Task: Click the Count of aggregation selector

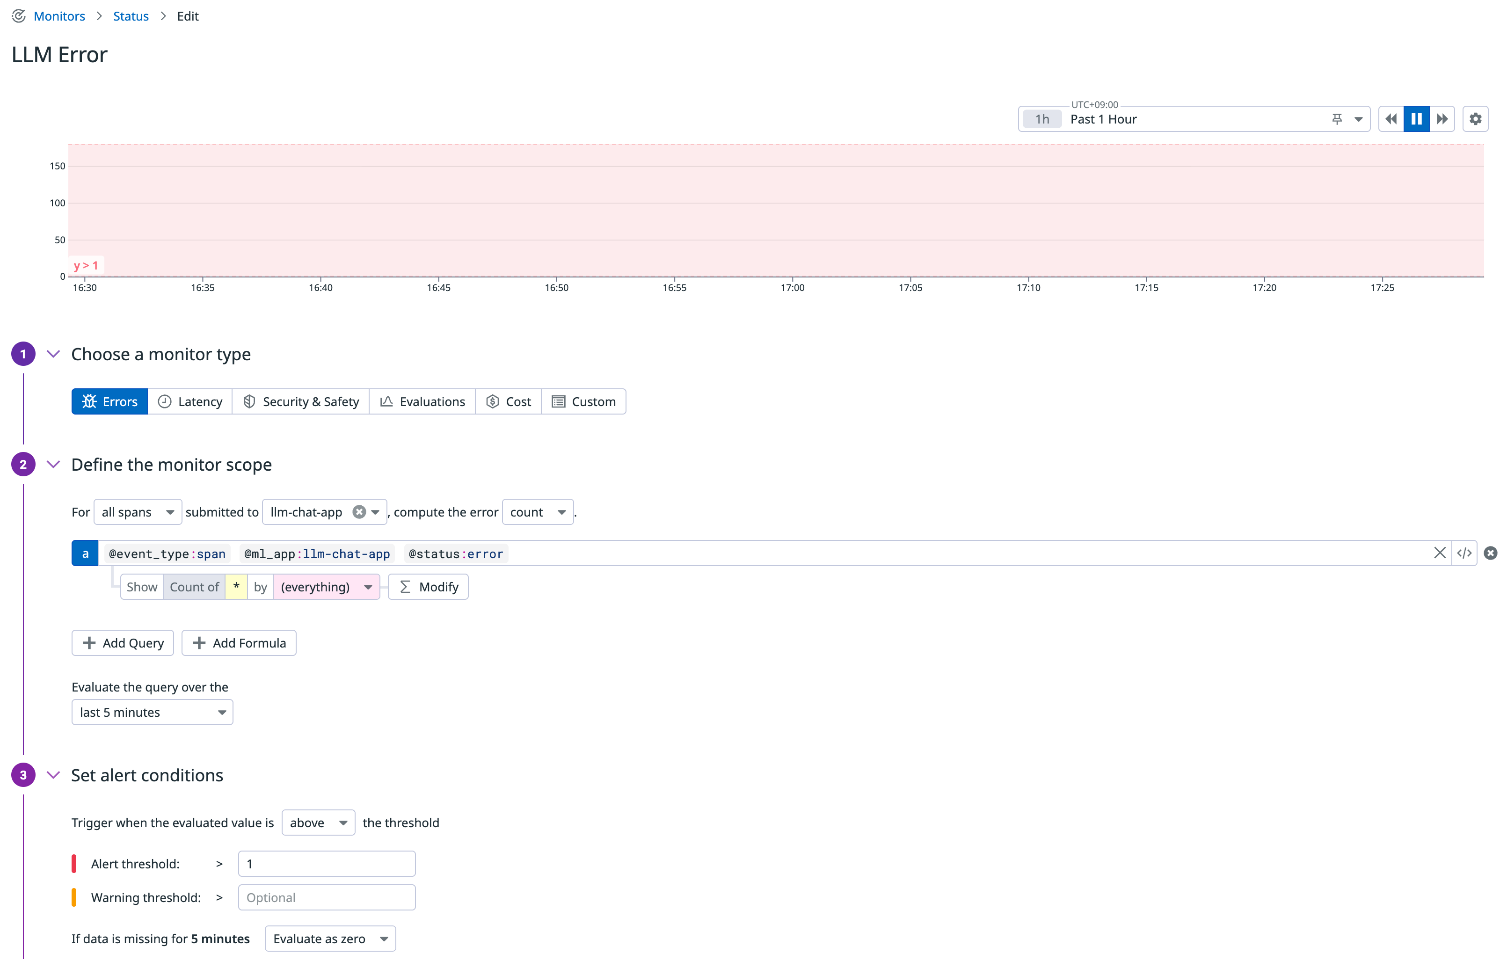Action: [x=194, y=587]
